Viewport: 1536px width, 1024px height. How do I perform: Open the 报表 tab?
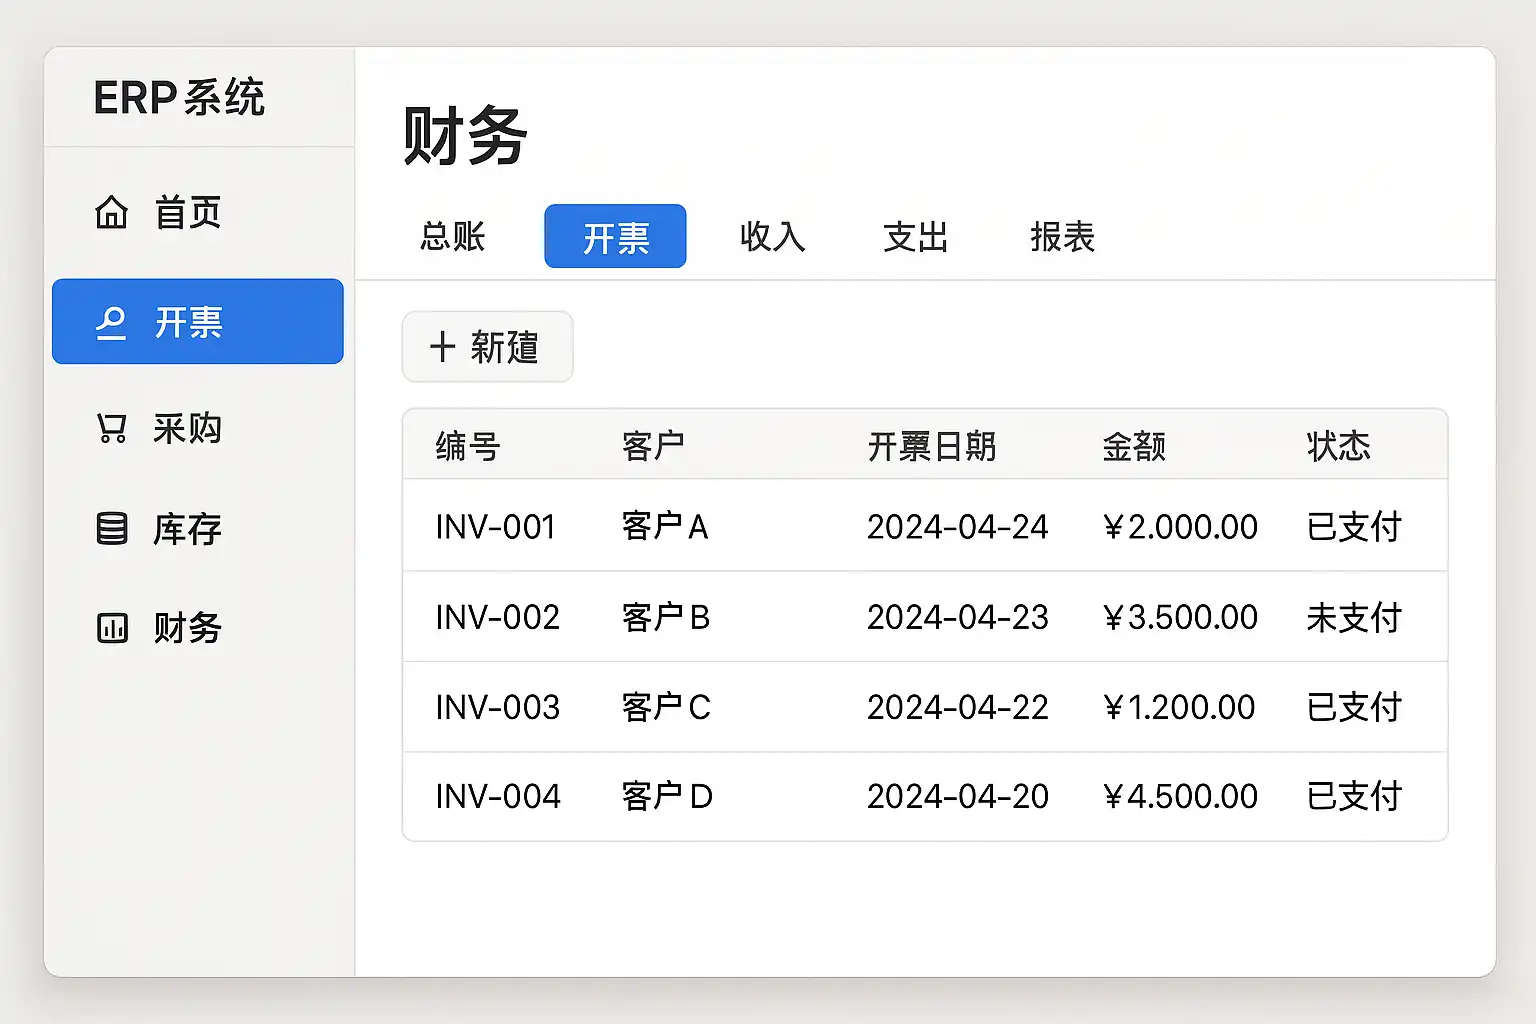[x=1062, y=237]
